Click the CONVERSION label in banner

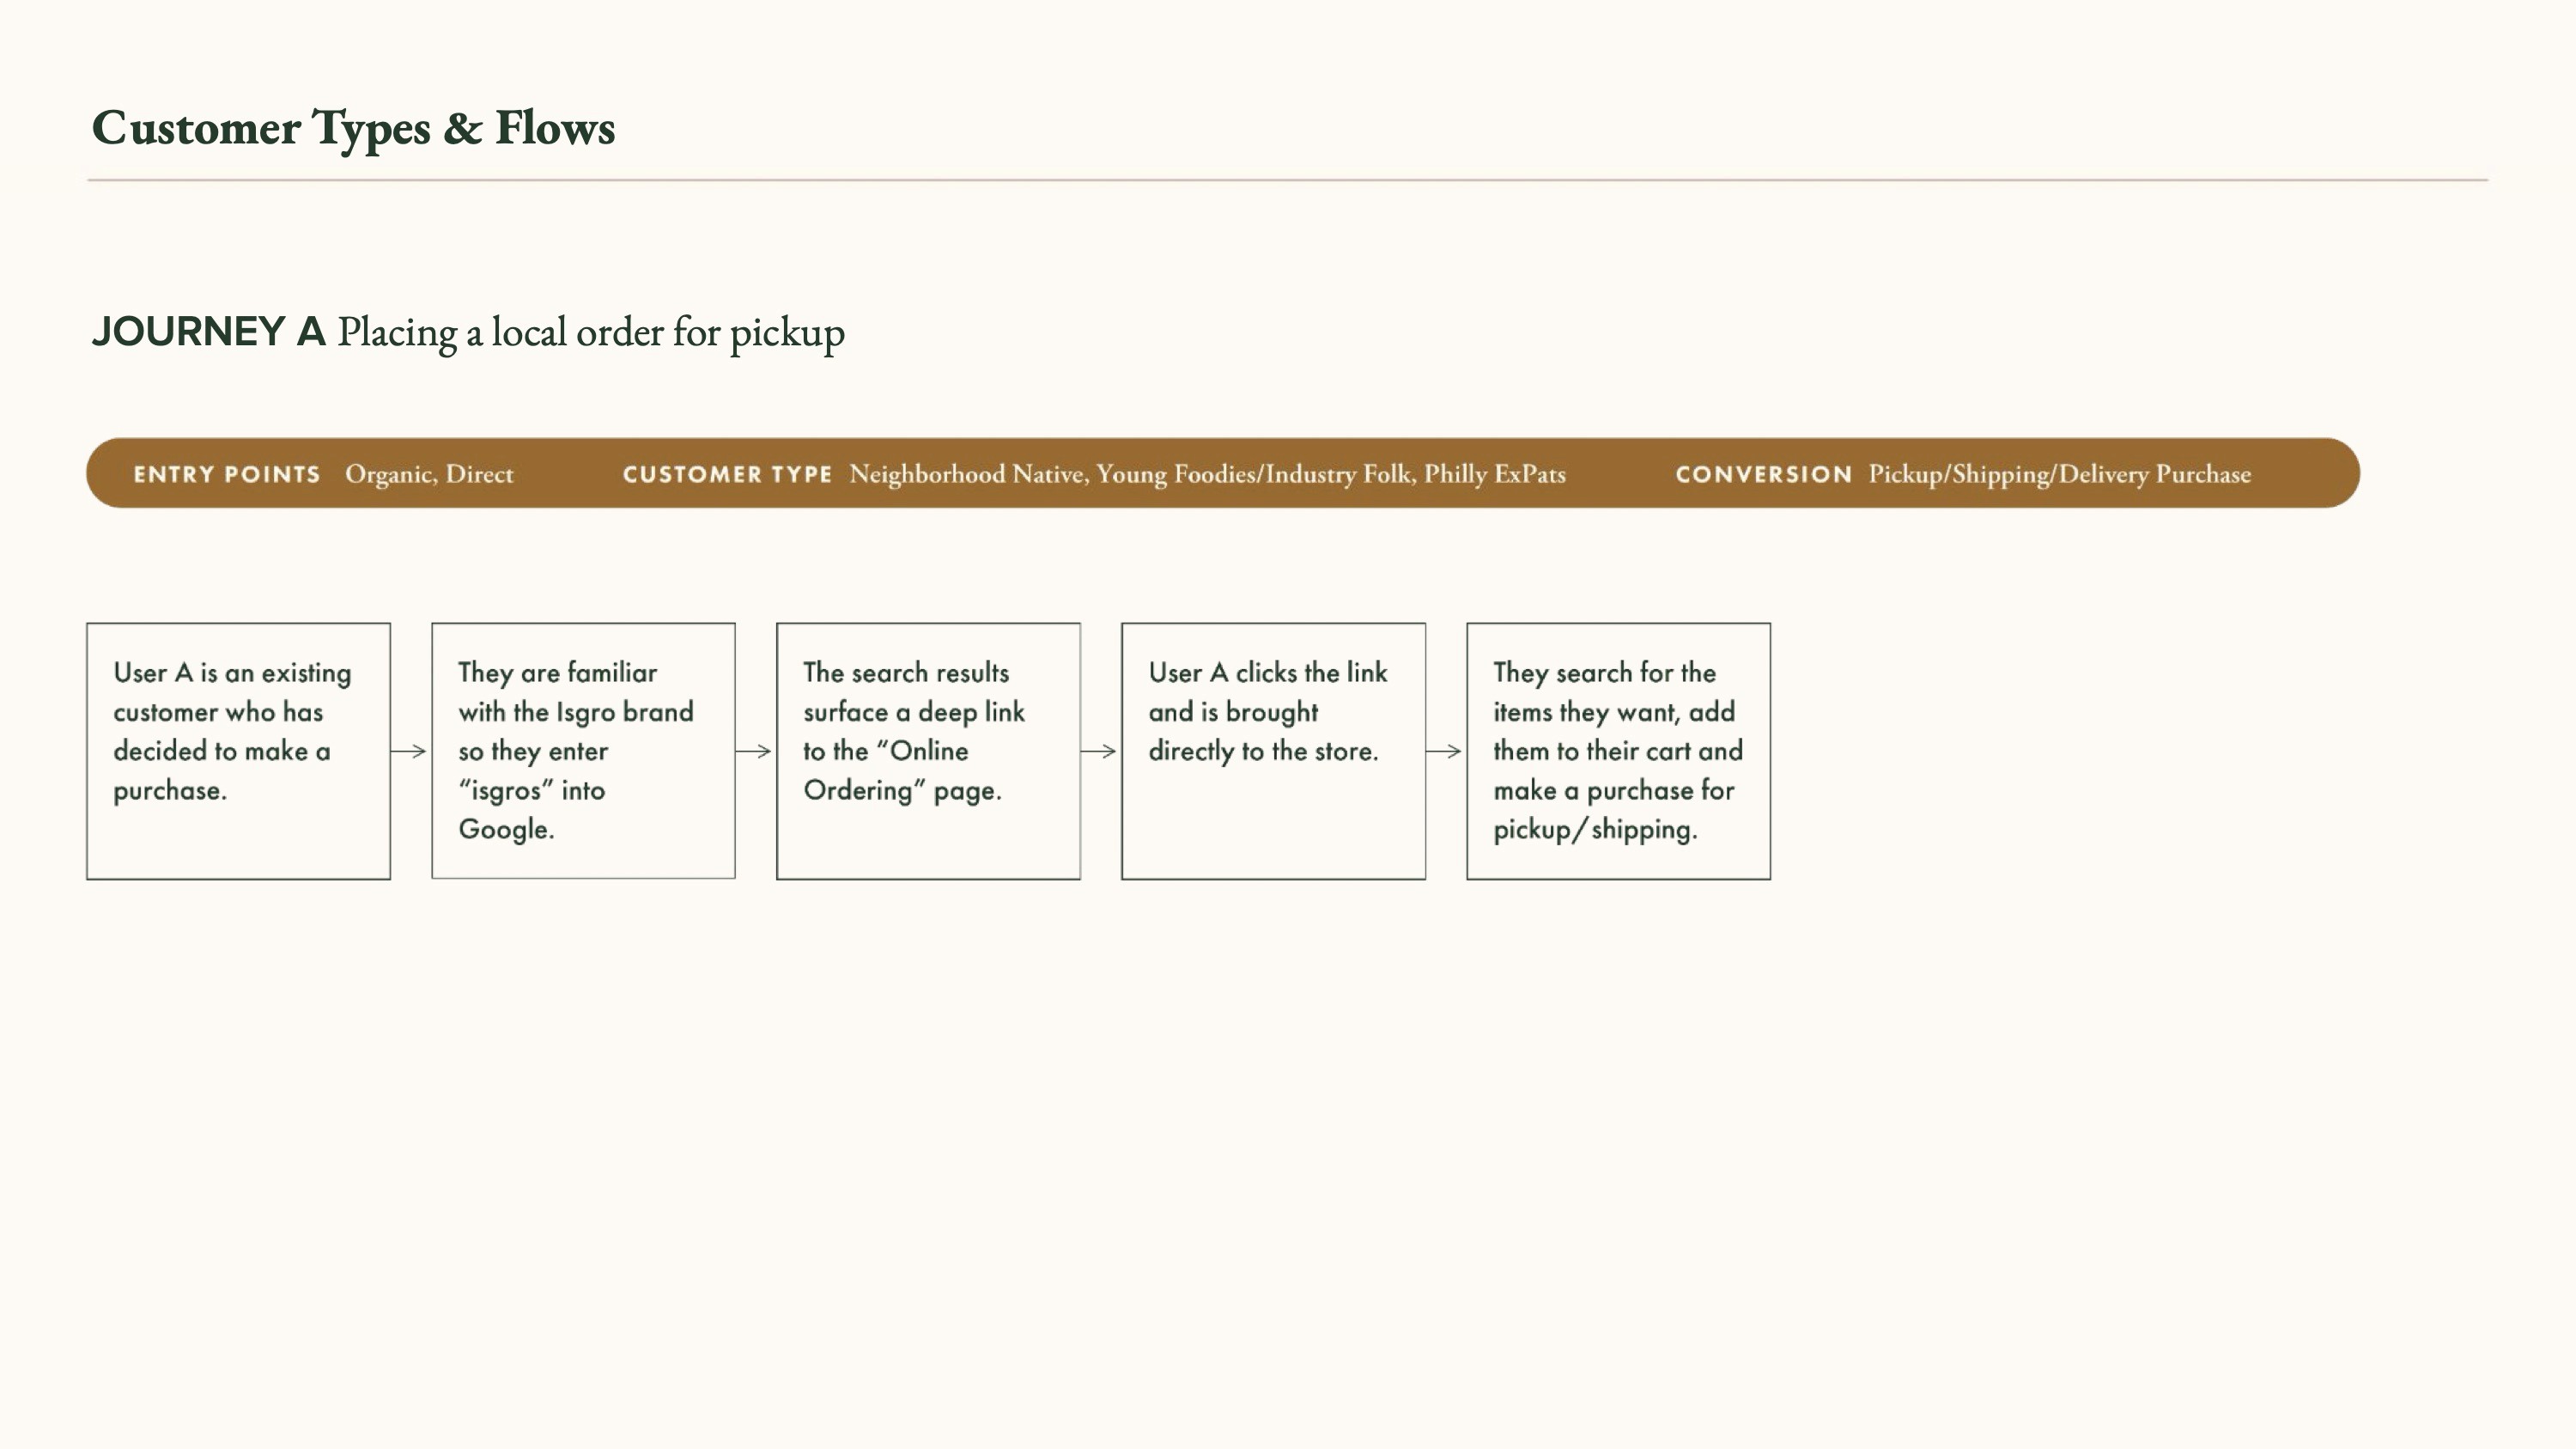coord(1763,474)
